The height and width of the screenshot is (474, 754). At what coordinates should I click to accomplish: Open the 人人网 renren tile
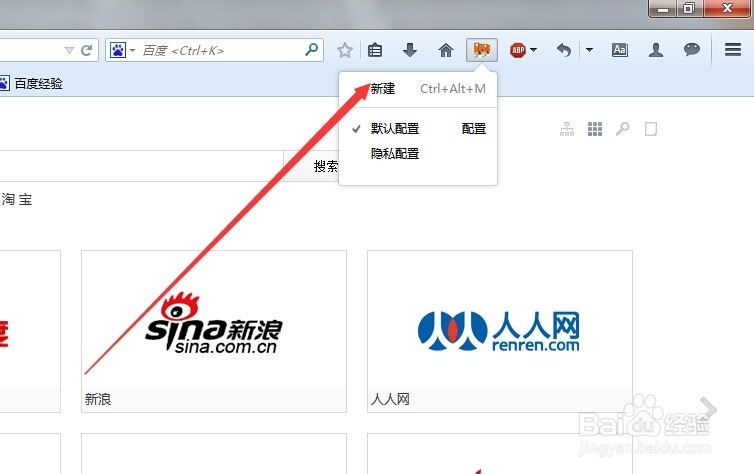[x=500, y=331]
